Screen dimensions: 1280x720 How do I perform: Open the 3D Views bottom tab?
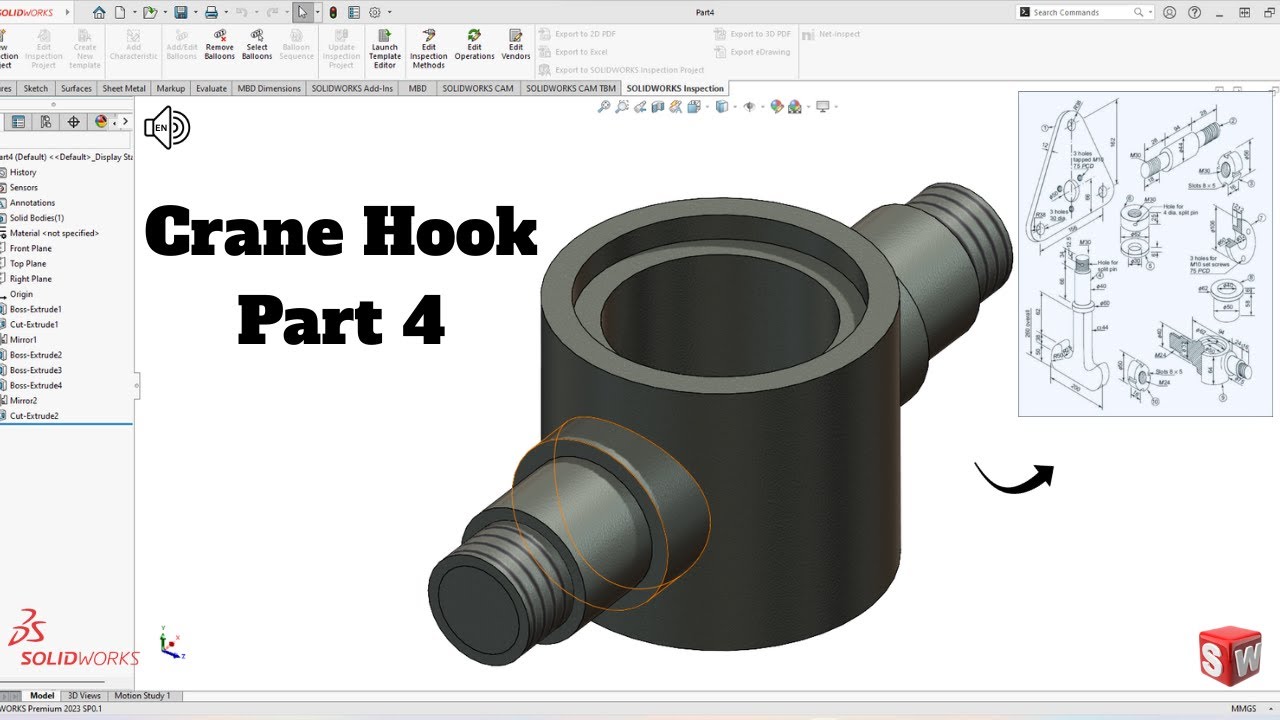[84, 695]
